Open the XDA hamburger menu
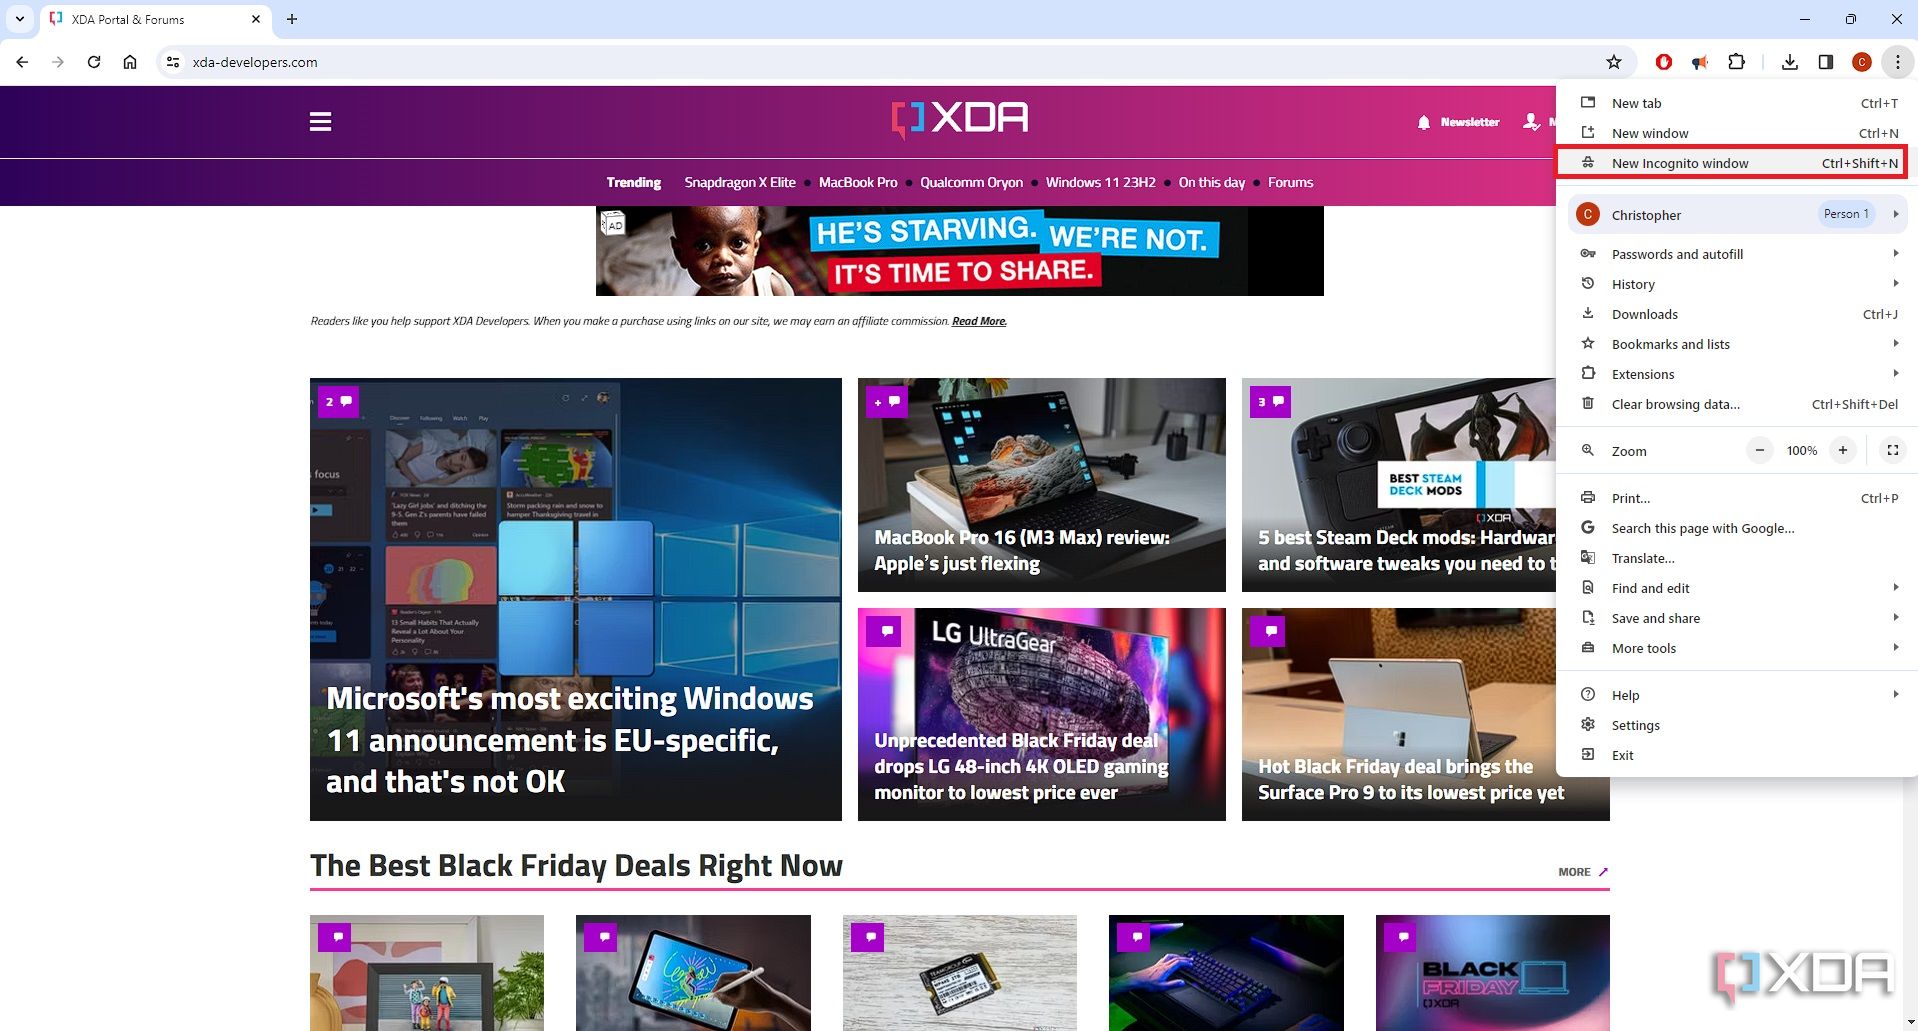The image size is (1918, 1031). (320, 122)
